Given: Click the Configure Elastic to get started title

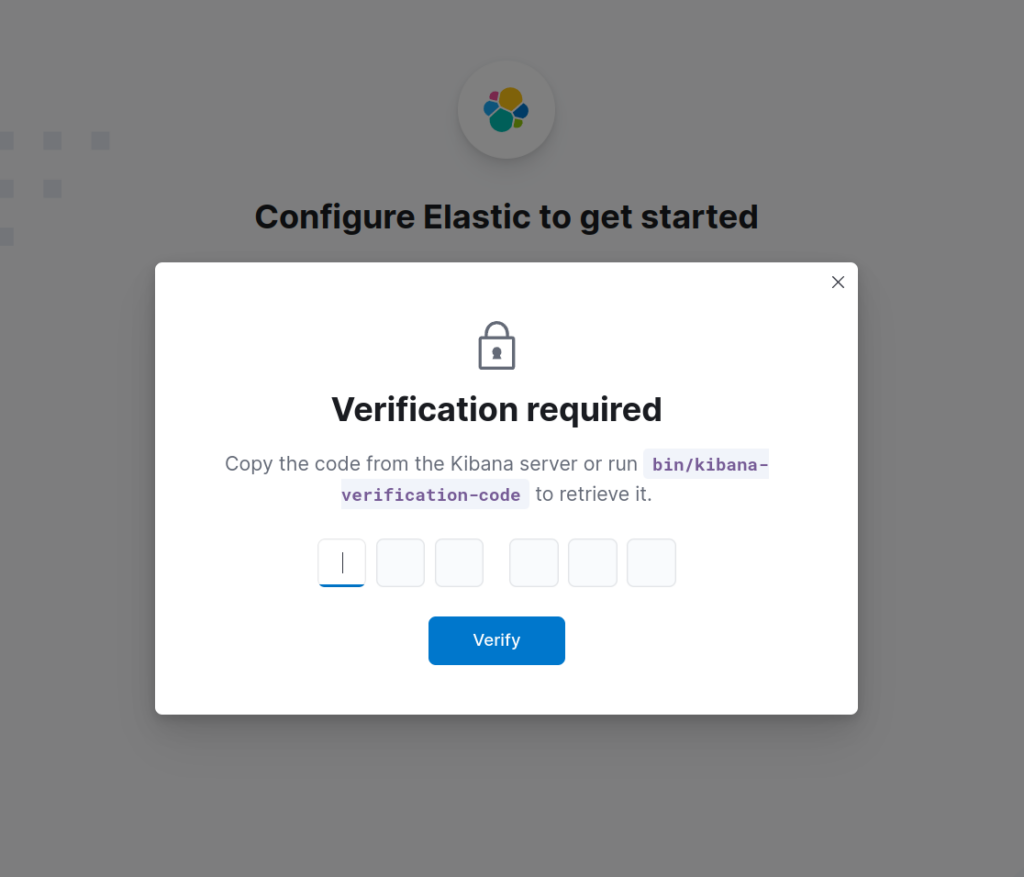Looking at the screenshot, I should click(x=506, y=217).
